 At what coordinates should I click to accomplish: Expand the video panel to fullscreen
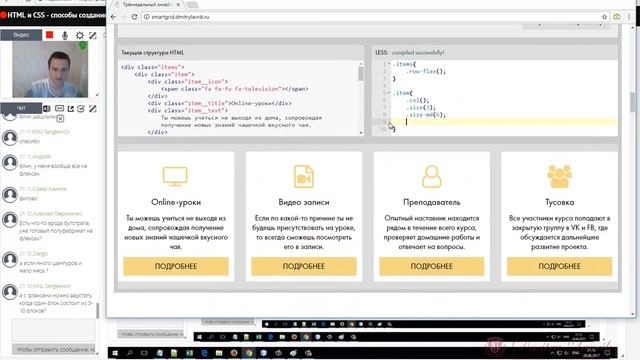coord(93,36)
